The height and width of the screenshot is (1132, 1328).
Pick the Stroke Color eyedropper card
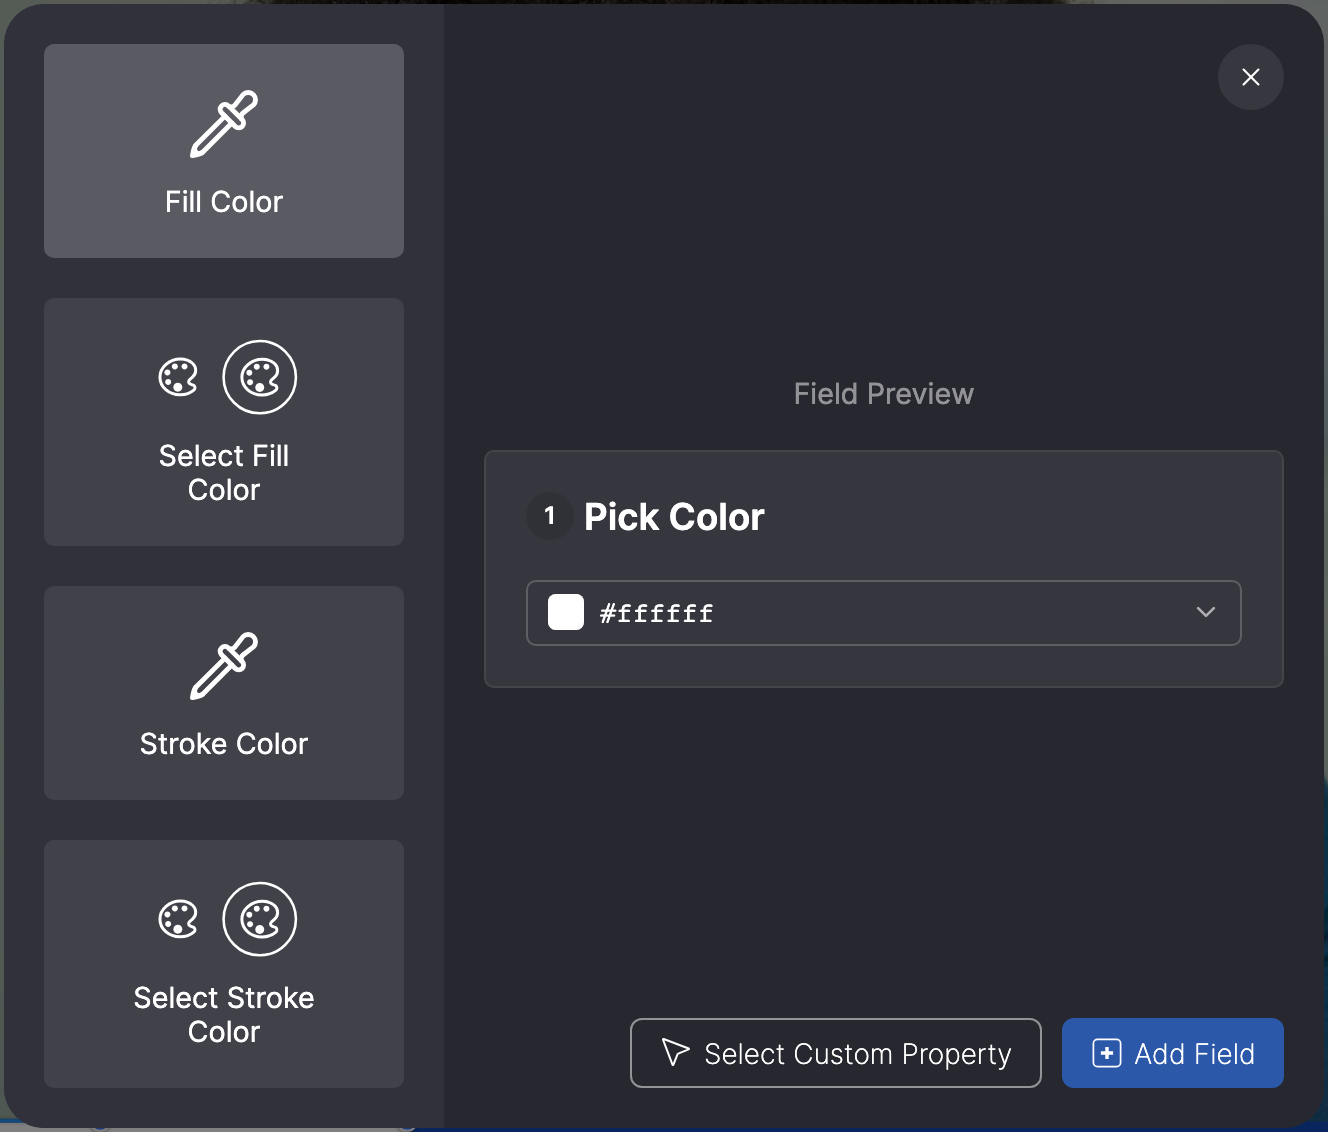click(x=224, y=693)
